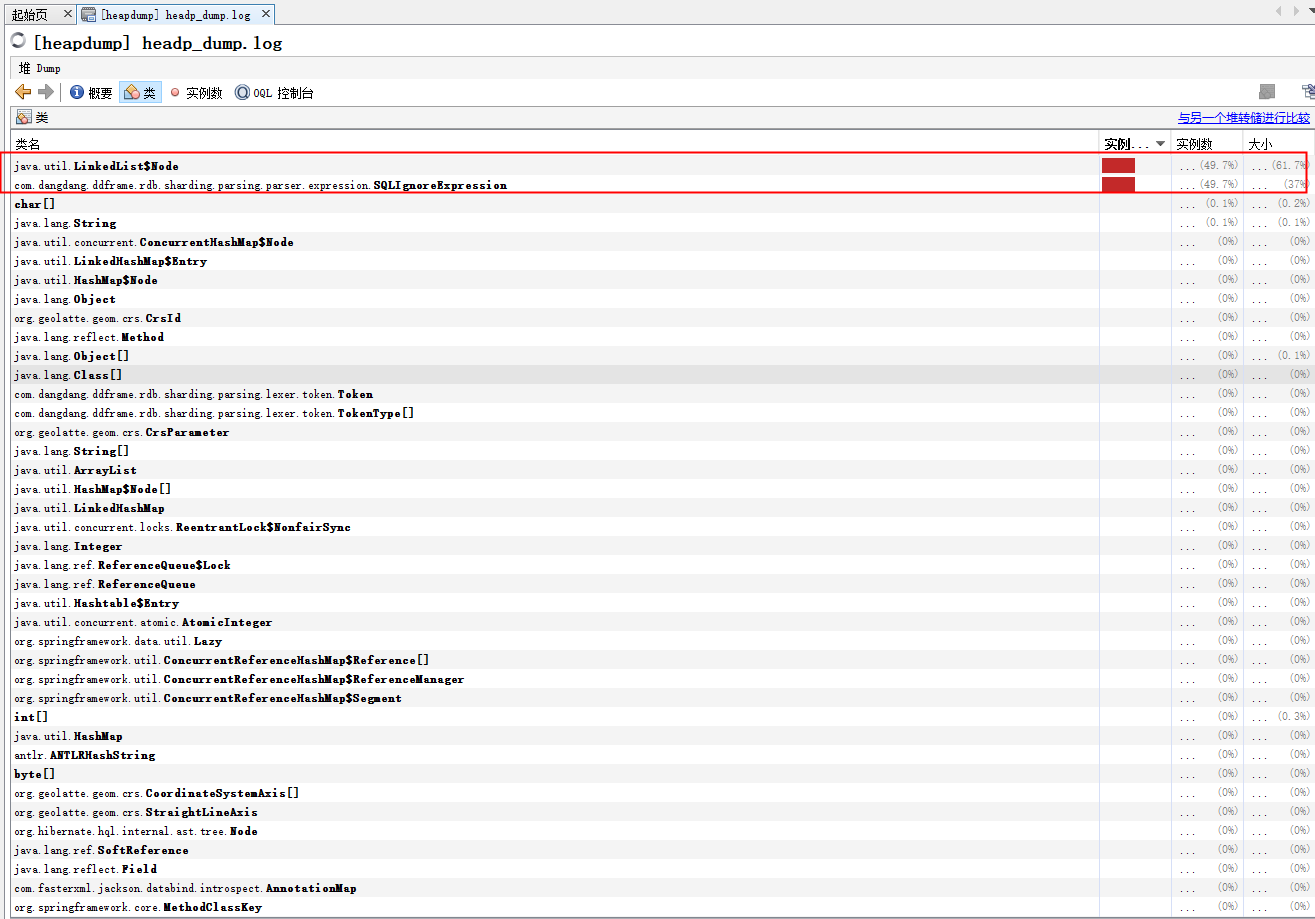Select the java.lang.ref.ReferenceQueue row
Screen dimensions: 1315x919
tap(660, 584)
